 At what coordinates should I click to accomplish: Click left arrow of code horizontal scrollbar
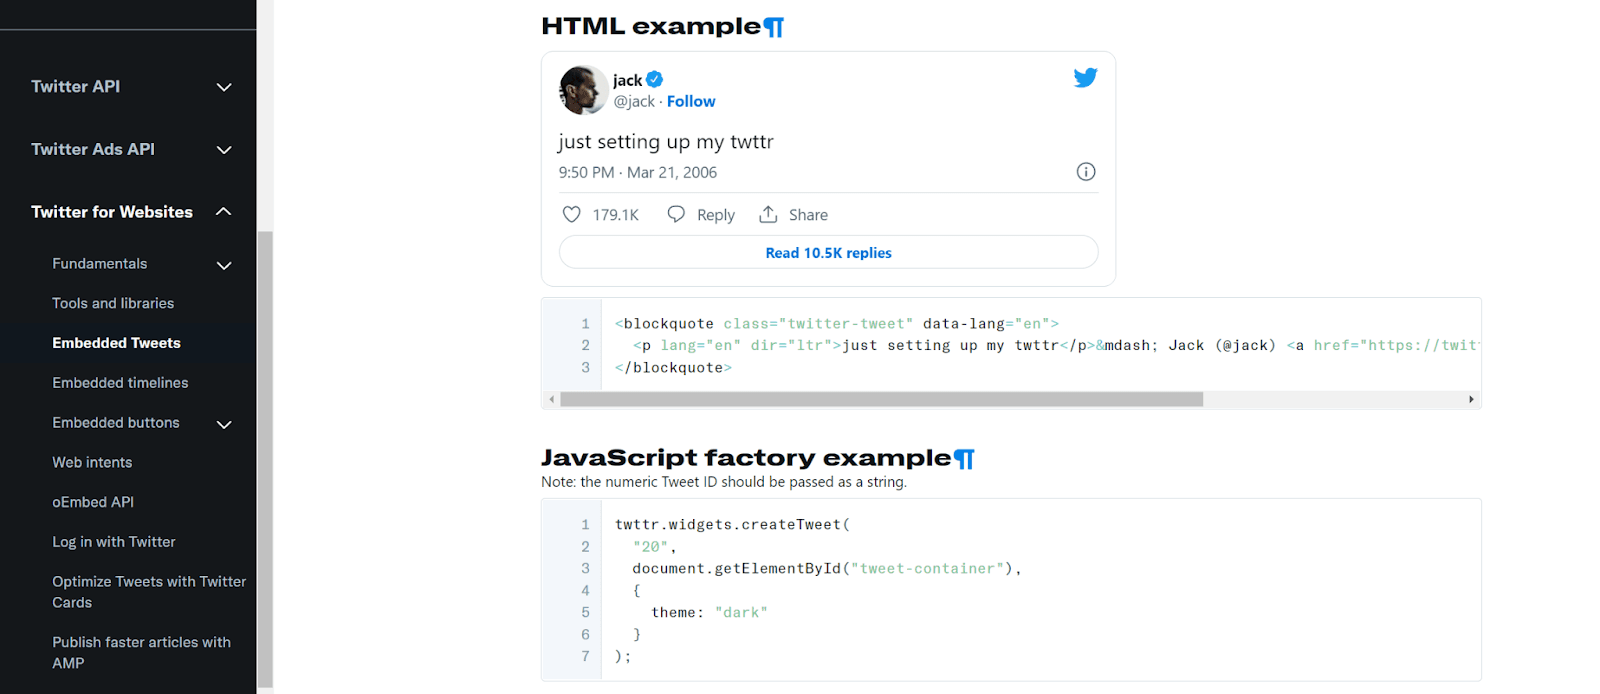pyautogui.click(x=551, y=399)
